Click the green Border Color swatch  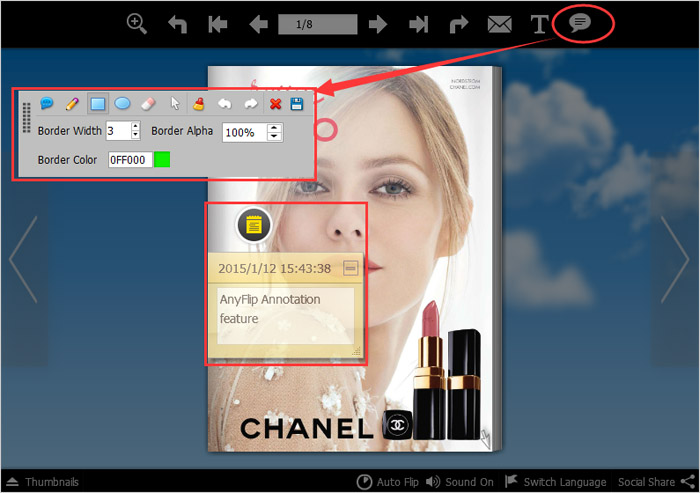click(x=162, y=159)
